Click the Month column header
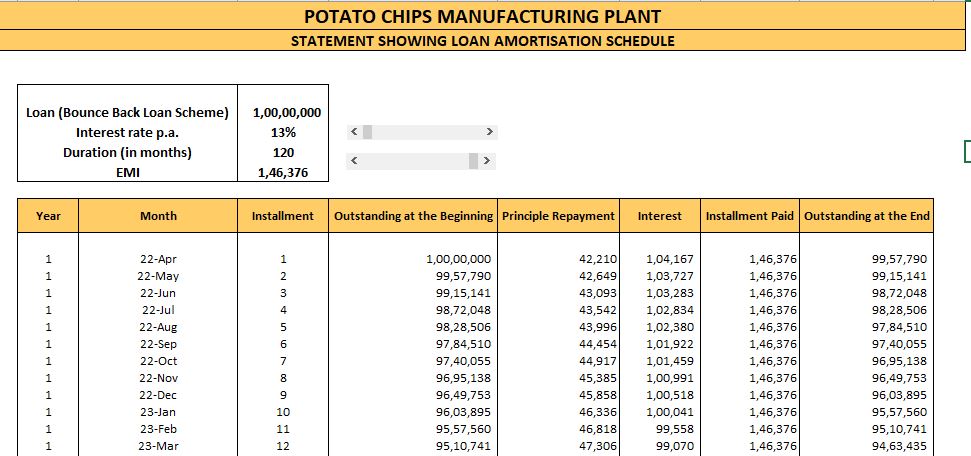Viewport: 971px width, 456px height. 158,216
